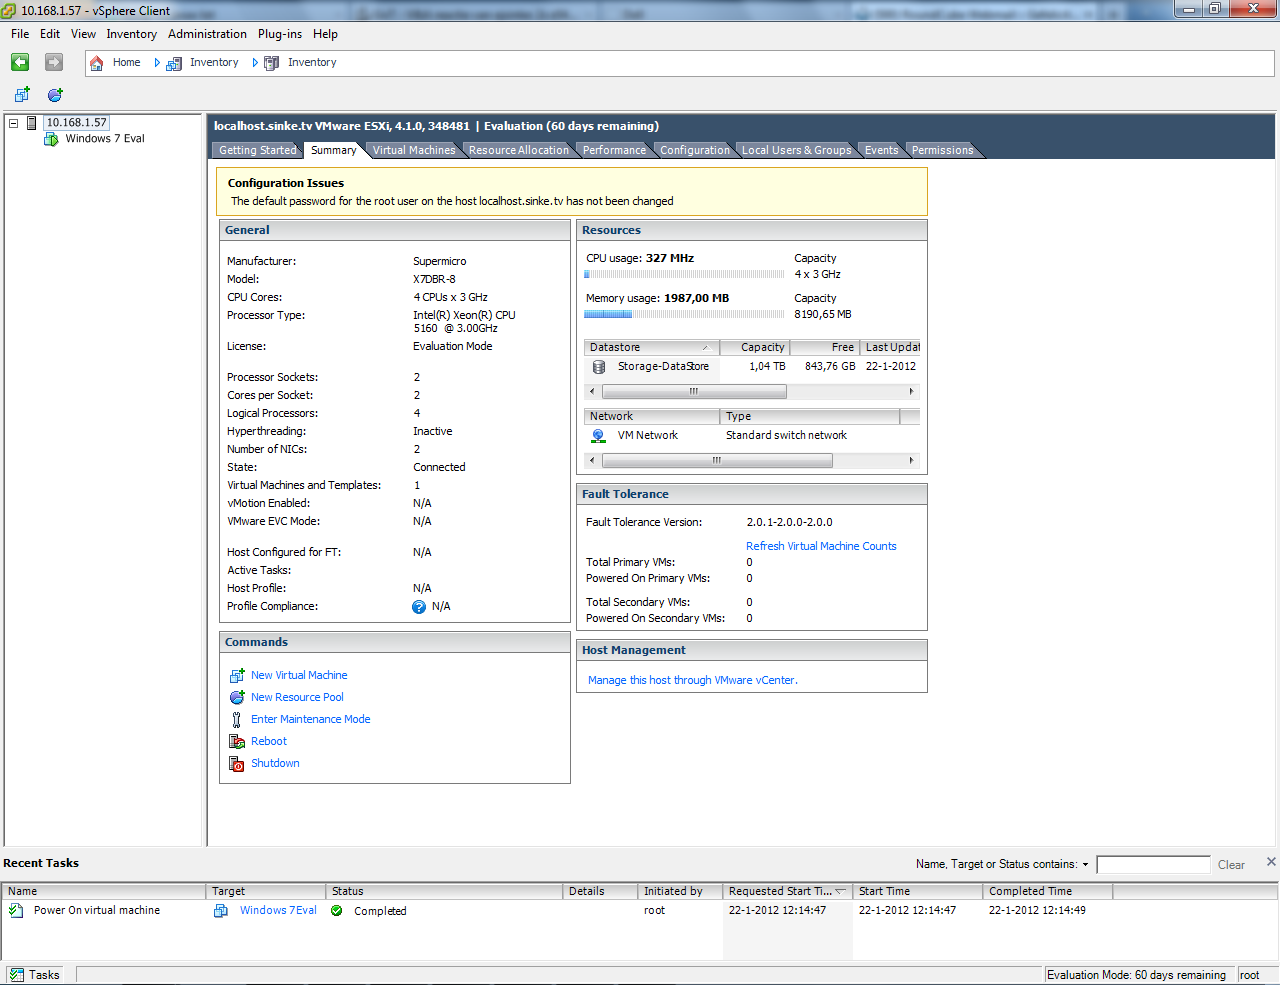This screenshot has width=1280, height=985.
Task: Click the Profile Compliance help icon
Action: pyautogui.click(x=419, y=607)
